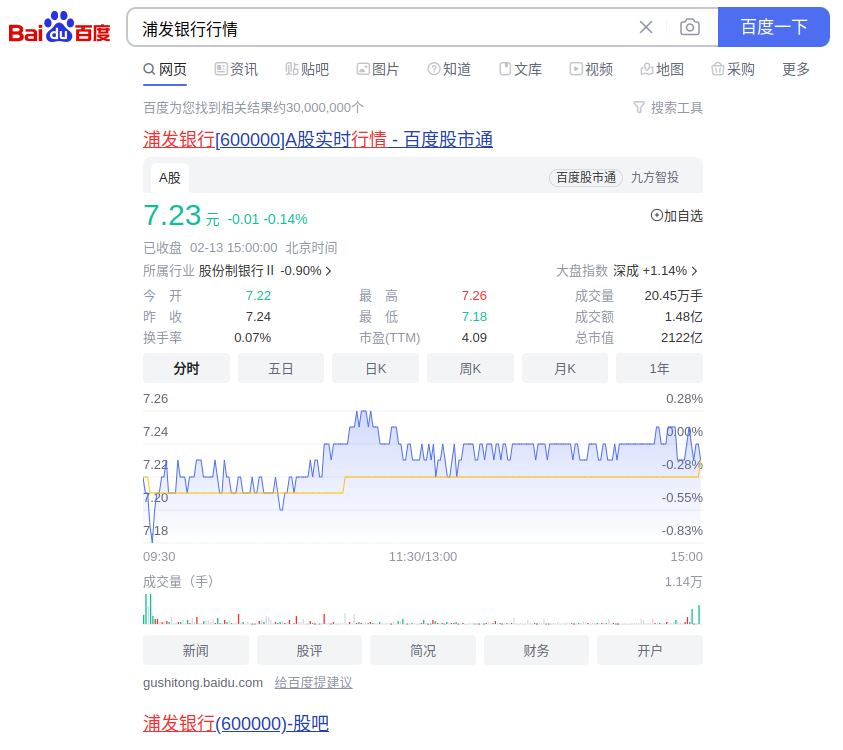Open 搜索工具 filter options

pyautogui.click(x=668, y=108)
